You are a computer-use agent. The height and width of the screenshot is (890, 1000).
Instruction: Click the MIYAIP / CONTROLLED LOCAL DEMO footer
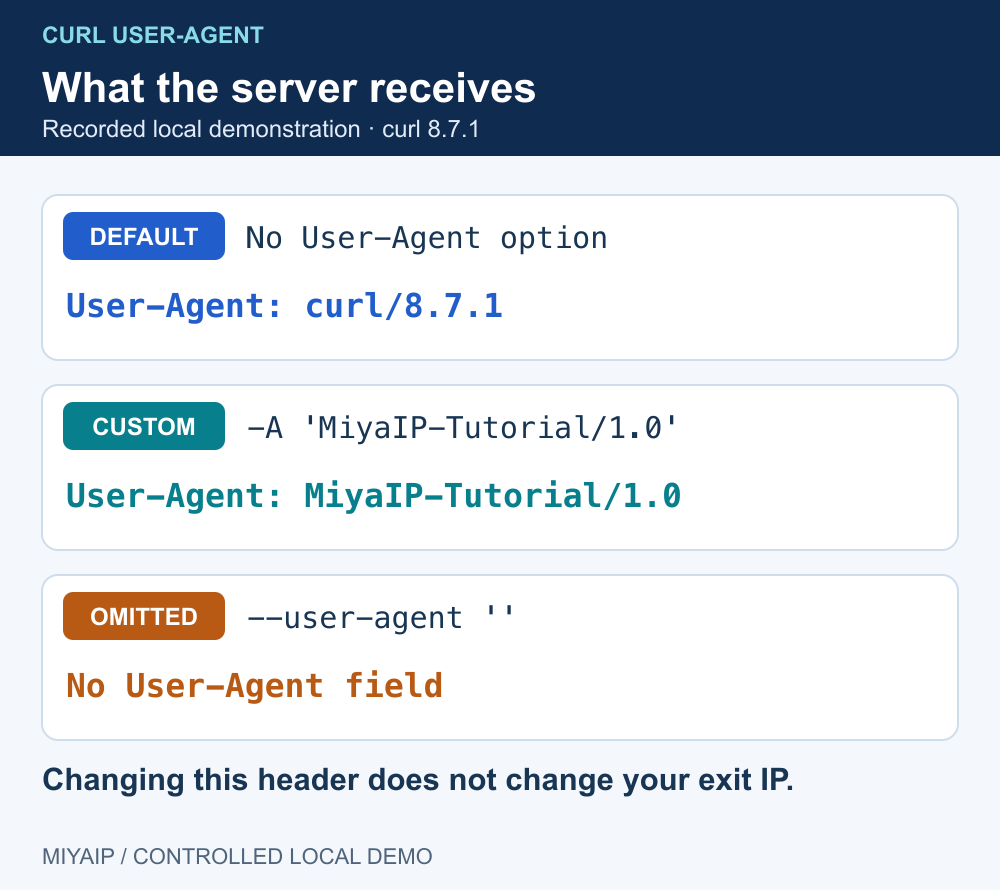coord(237,856)
